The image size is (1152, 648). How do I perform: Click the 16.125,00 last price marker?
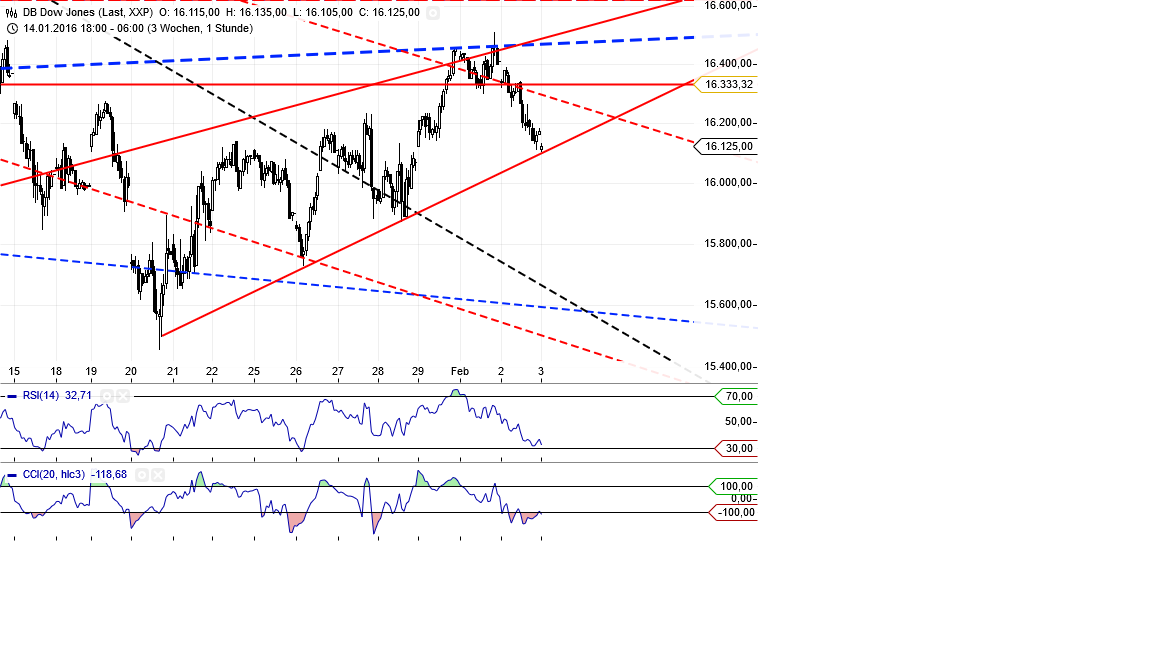[x=729, y=145]
